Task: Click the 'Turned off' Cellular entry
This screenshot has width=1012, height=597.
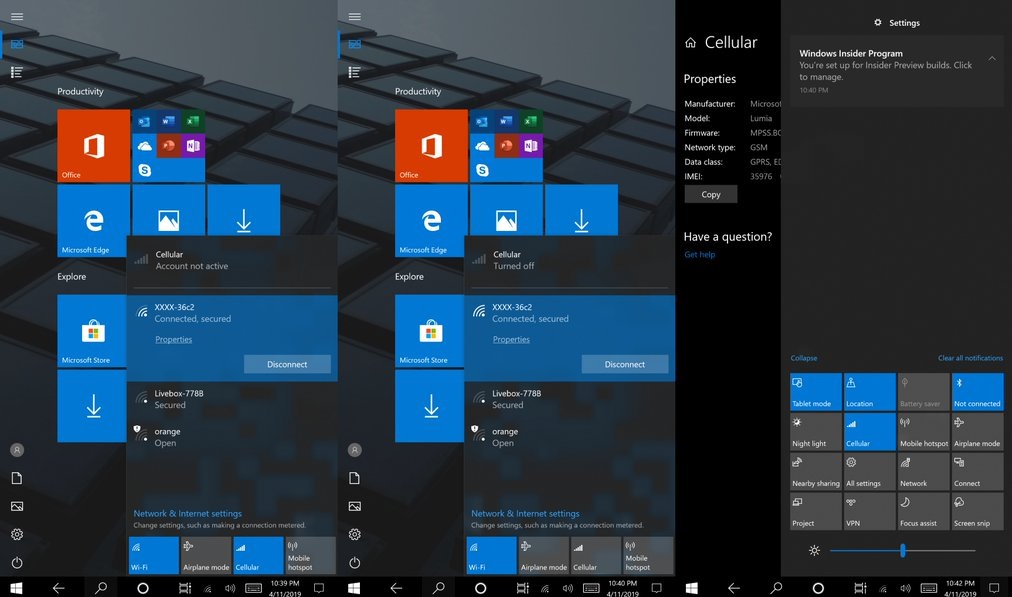Action: tap(569, 260)
